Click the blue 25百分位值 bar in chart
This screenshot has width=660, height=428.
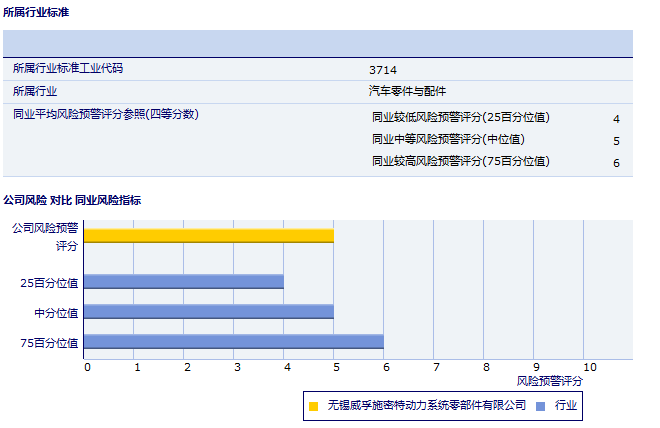(183, 282)
